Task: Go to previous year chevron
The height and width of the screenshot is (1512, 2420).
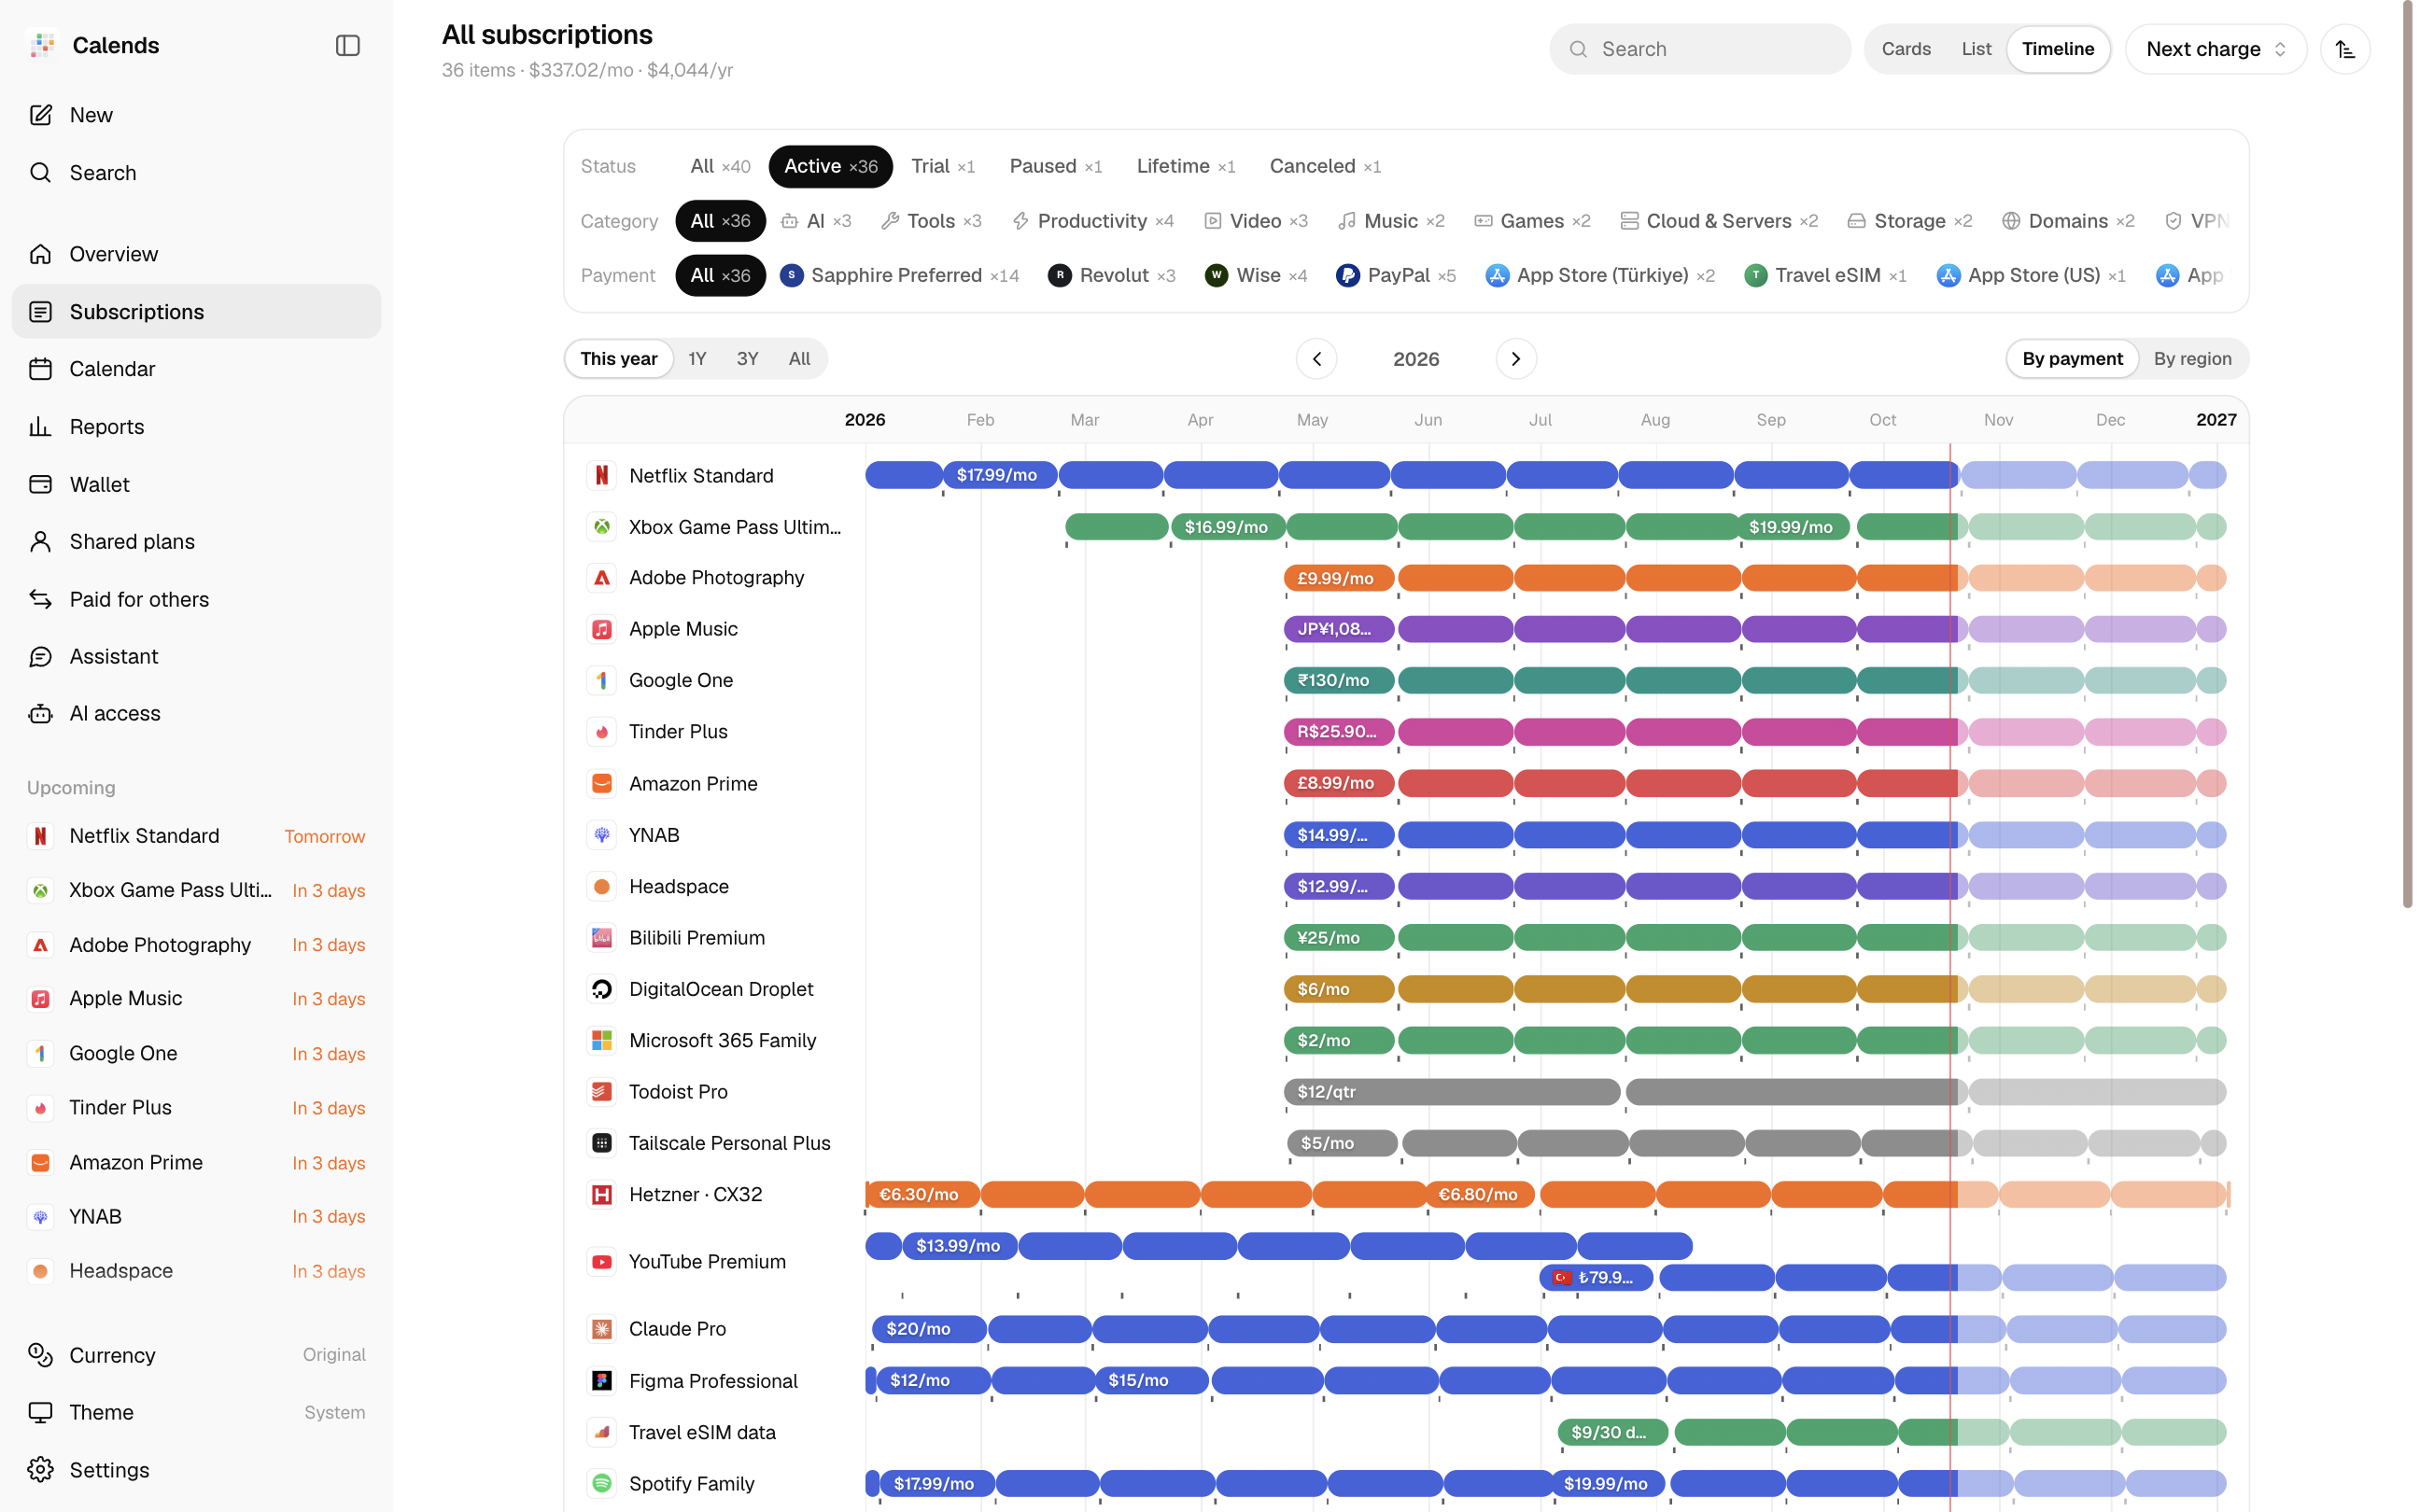Action: pos(1317,359)
